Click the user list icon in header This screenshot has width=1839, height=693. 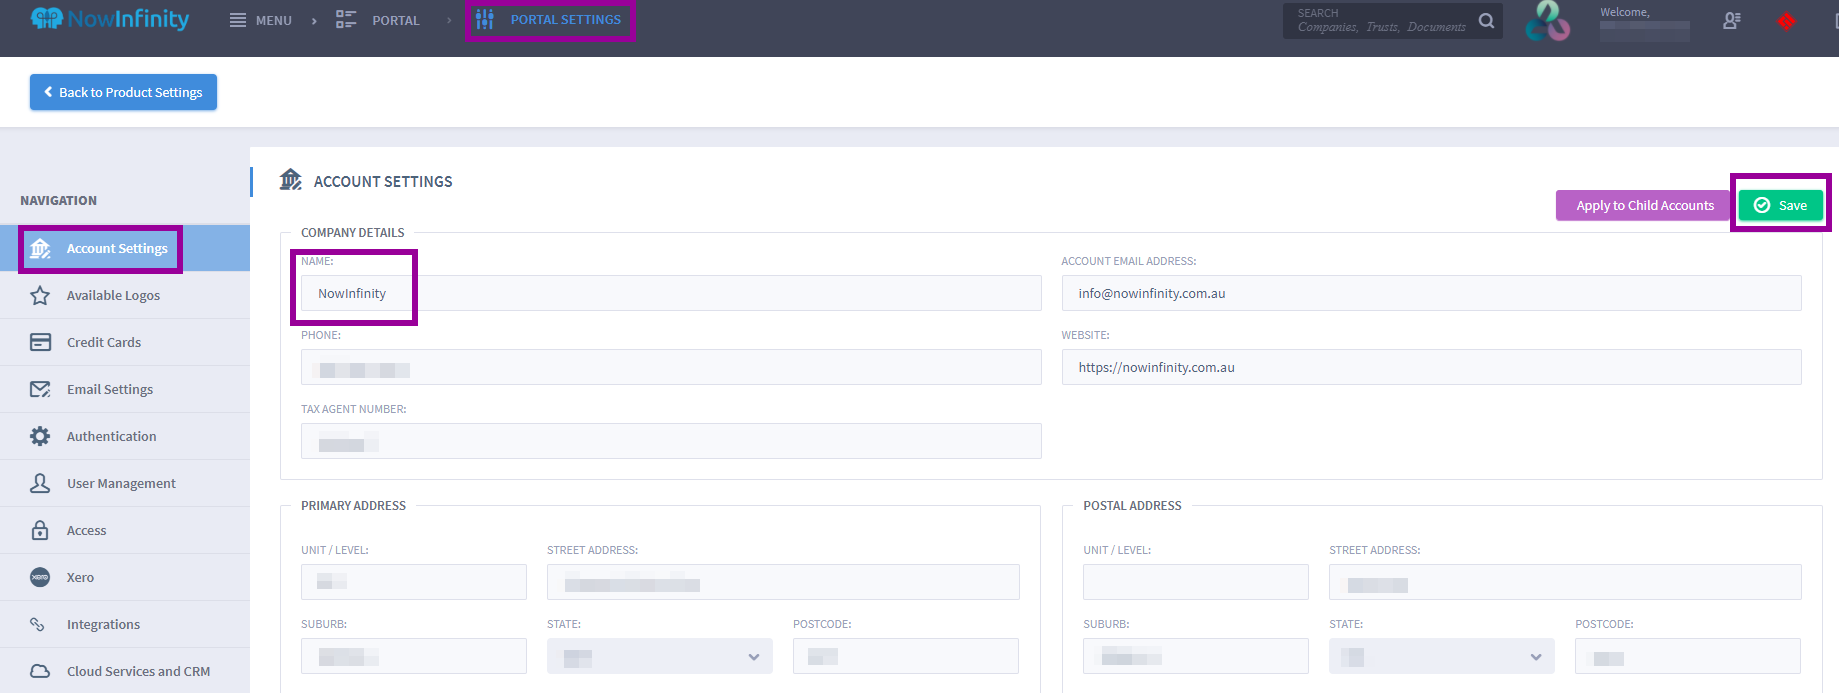tap(1732, 20)
